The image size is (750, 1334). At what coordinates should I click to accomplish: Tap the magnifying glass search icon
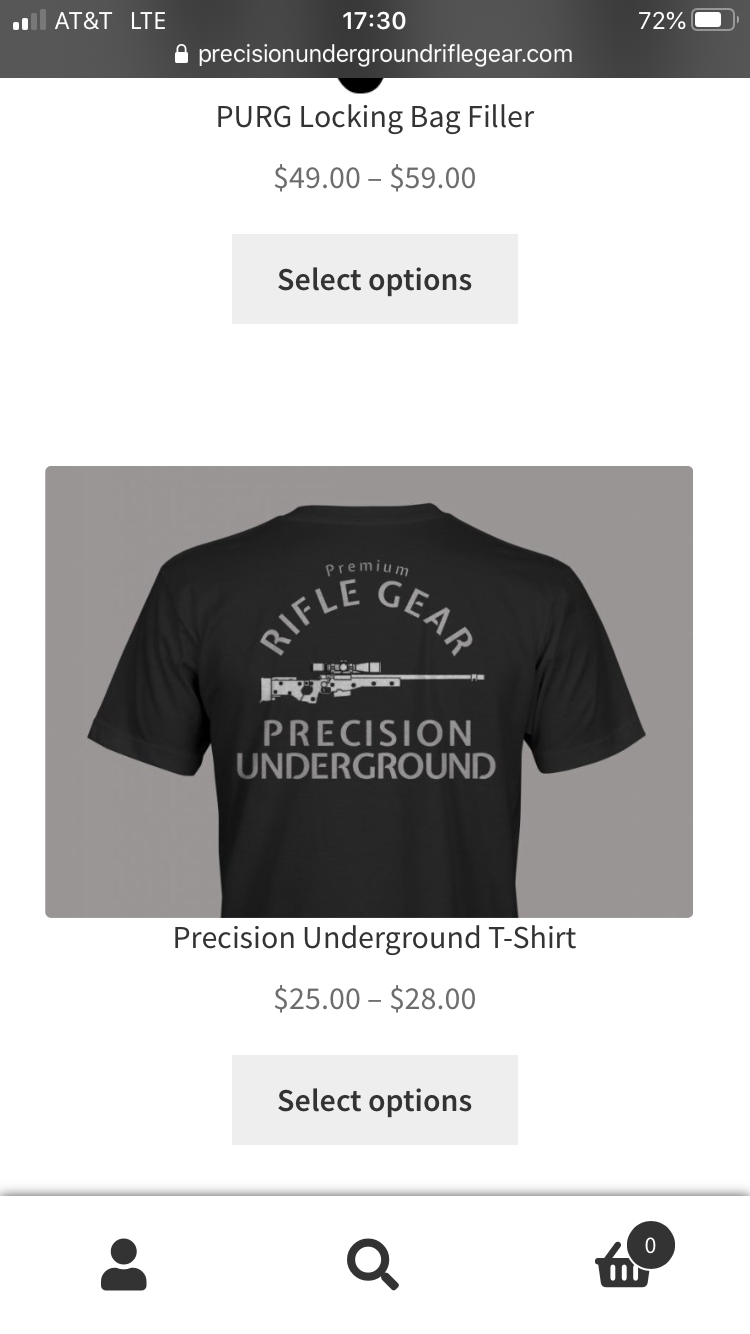coord(373,1265)
